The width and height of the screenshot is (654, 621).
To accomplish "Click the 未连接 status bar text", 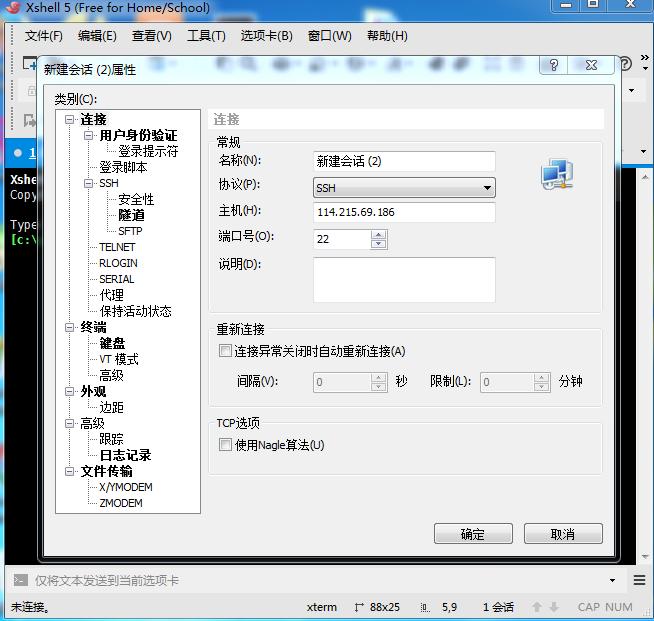I will 30,607.
